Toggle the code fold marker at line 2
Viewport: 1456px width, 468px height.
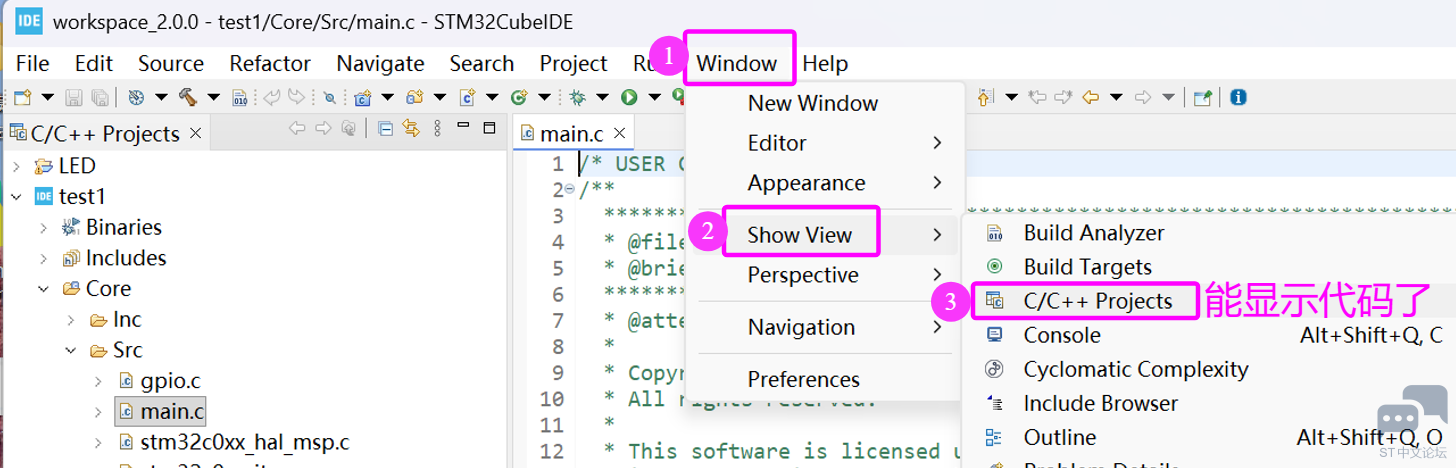pyautogui.click(x=569, y=189)
